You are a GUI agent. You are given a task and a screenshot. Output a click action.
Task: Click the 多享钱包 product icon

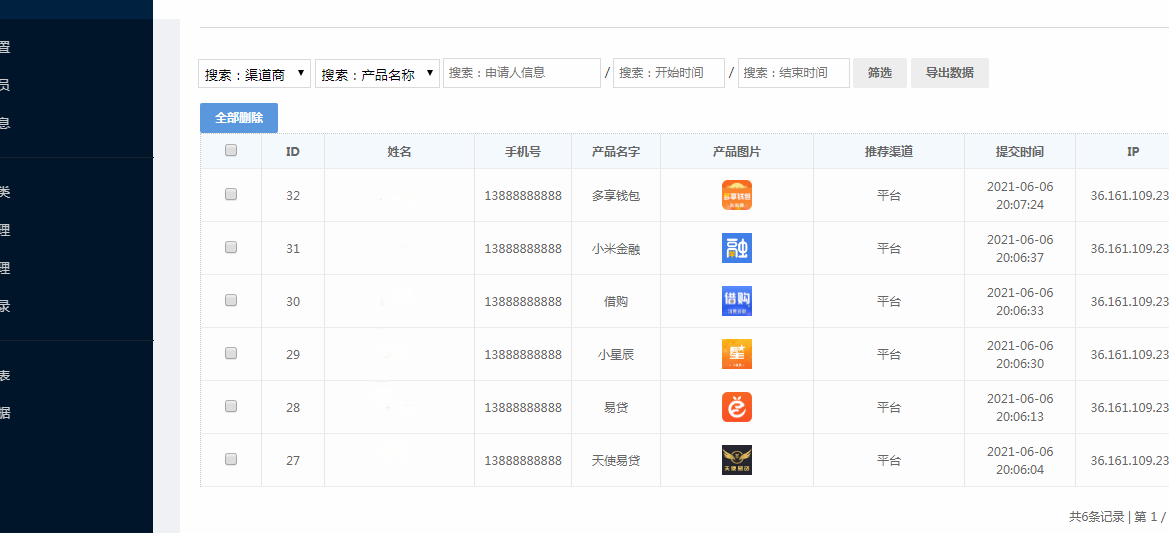(x=736, y=195)
